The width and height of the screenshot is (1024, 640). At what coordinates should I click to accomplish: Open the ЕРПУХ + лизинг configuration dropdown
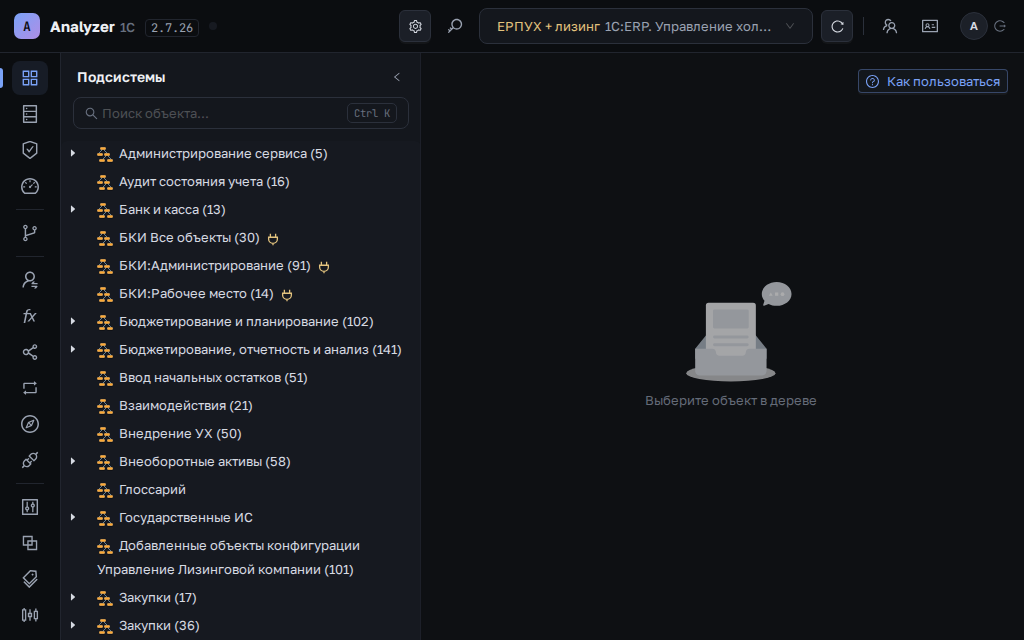click(x=646, y=26)
